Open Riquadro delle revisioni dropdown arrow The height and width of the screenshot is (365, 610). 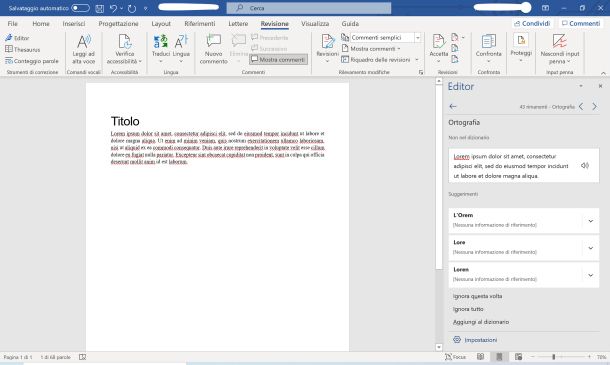tap(417, 60)
